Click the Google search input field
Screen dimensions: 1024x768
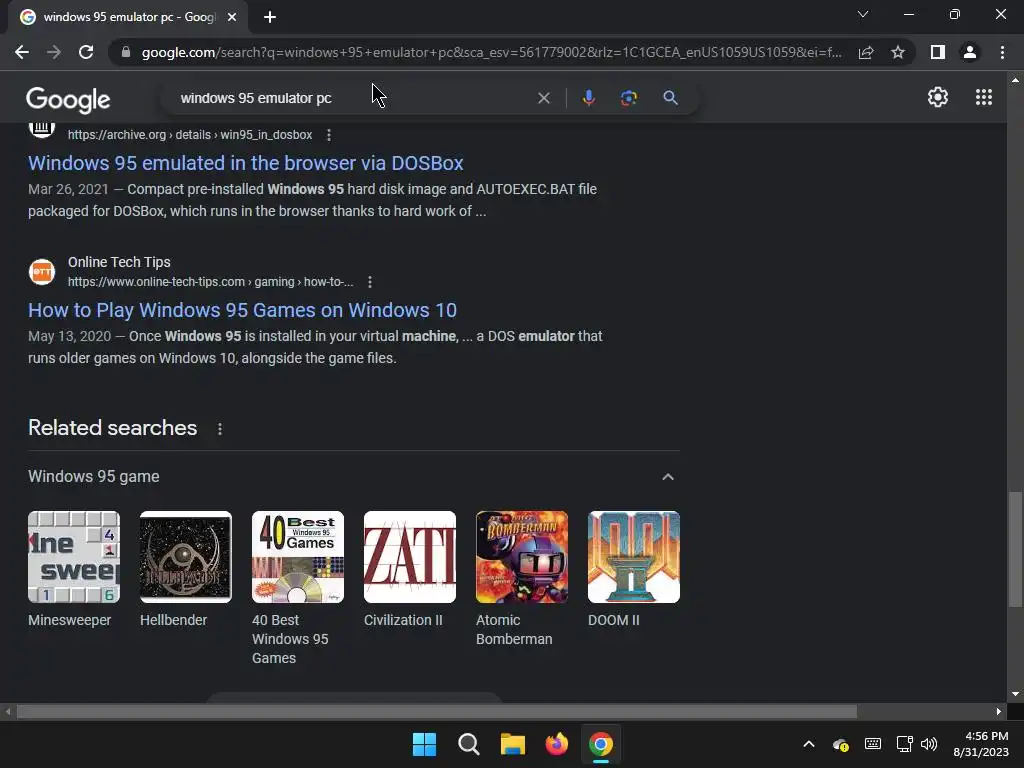(x=353, y=98)
